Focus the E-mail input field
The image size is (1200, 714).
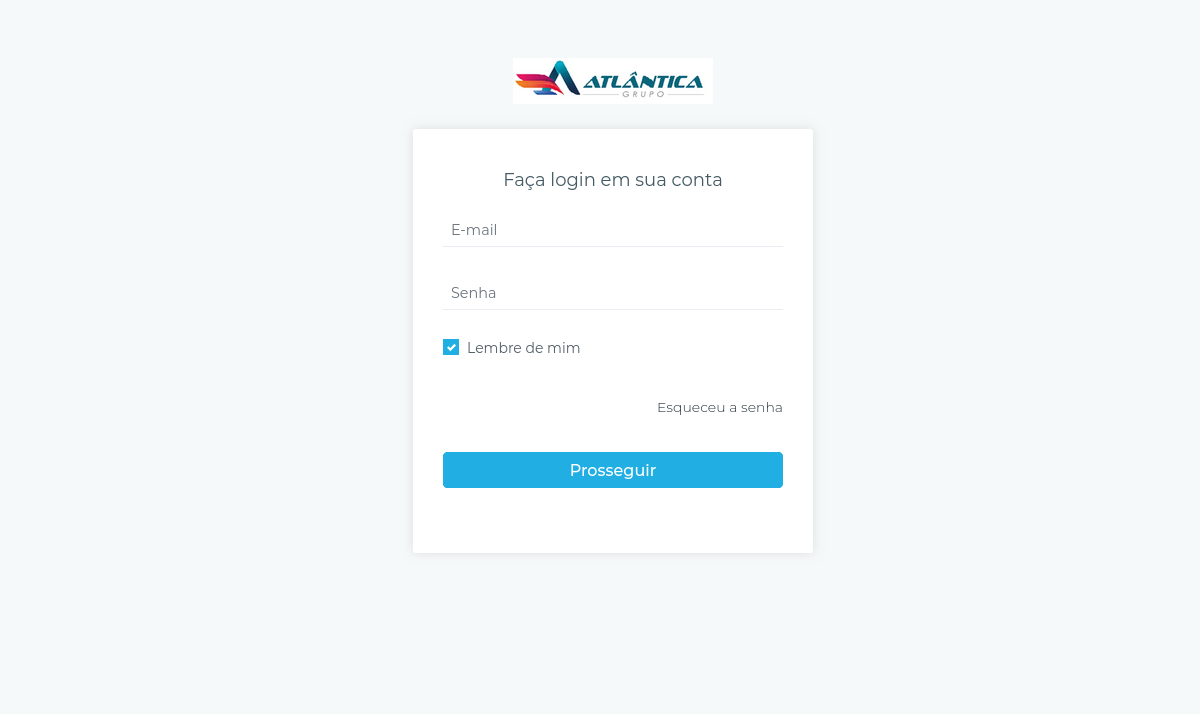pos(613,230)
